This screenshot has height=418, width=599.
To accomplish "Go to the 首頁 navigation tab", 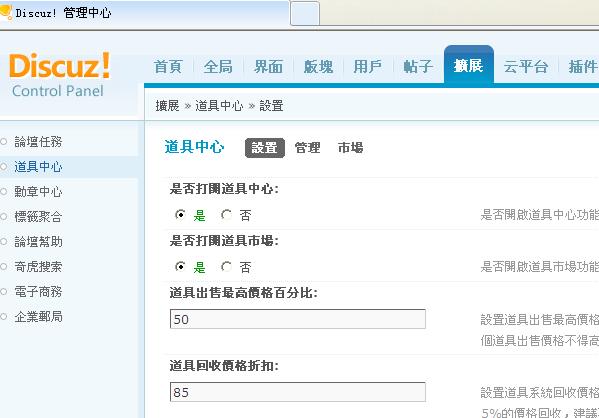I will click(x=168, y=66).
